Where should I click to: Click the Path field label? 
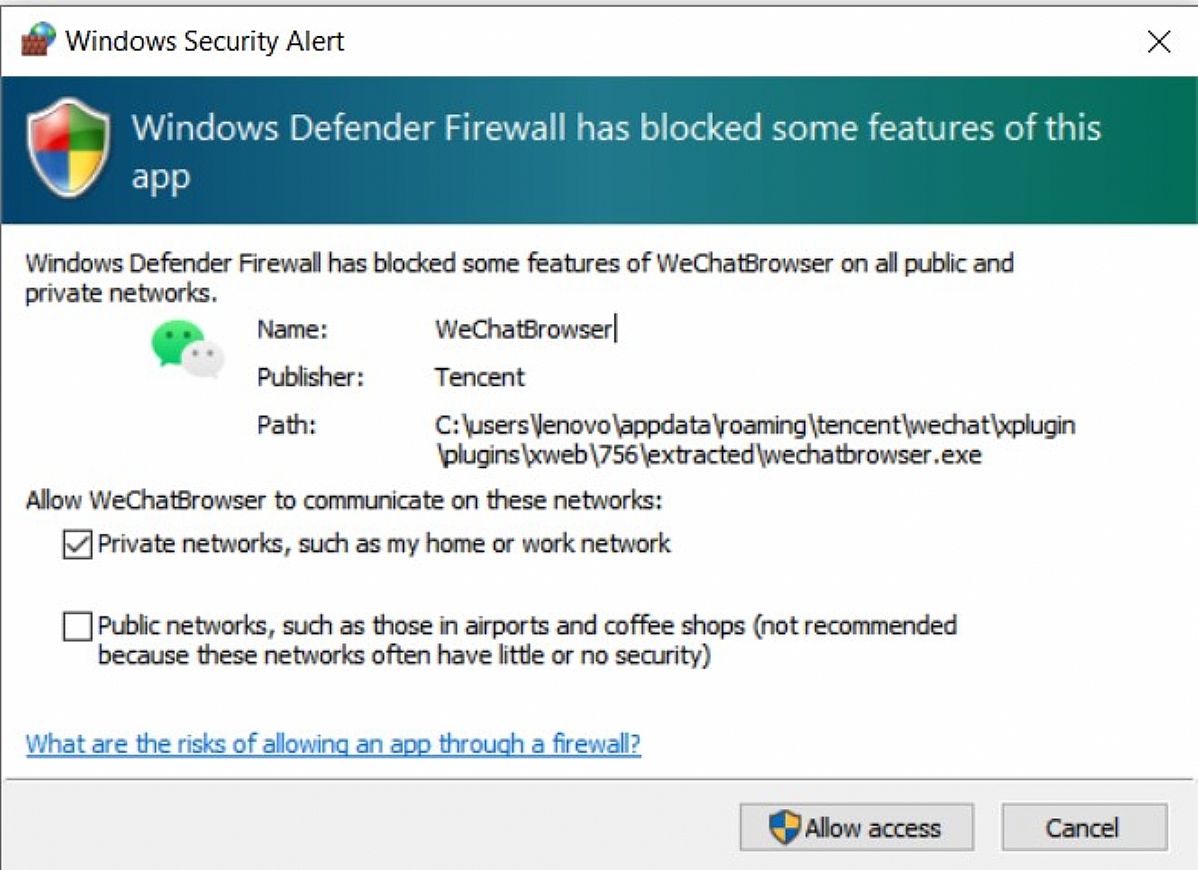coord(286,425)
